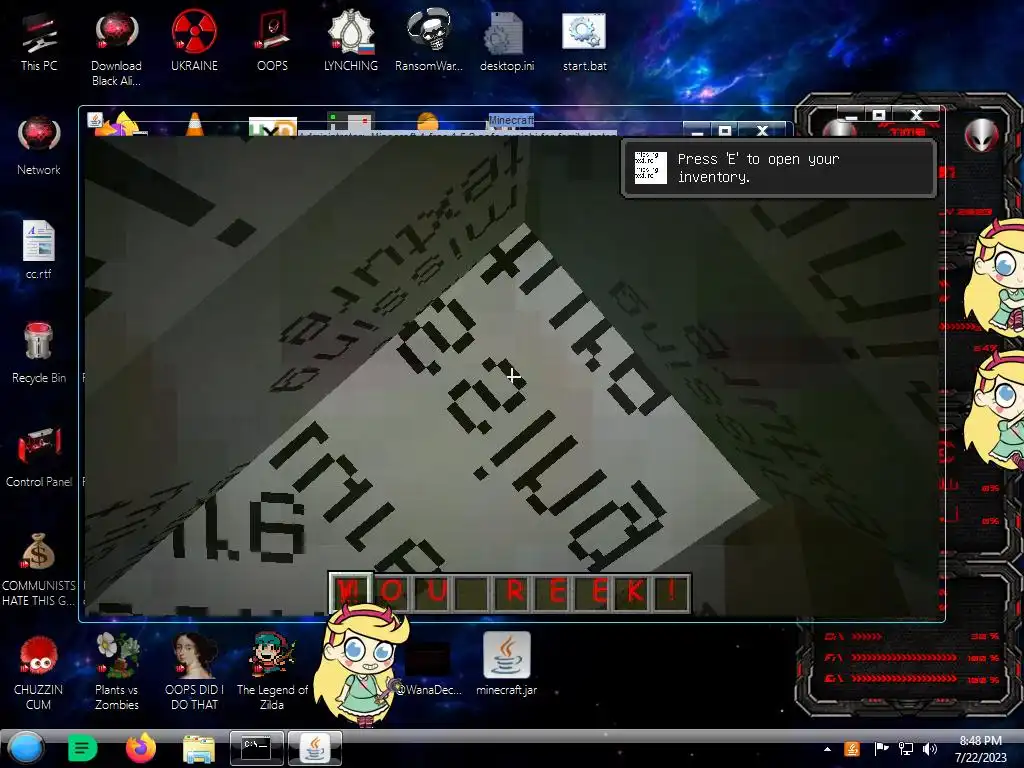Open the Recycle Bin
Image resolution: width=1024 pixels, height=768 pixels.
point(39,353)
